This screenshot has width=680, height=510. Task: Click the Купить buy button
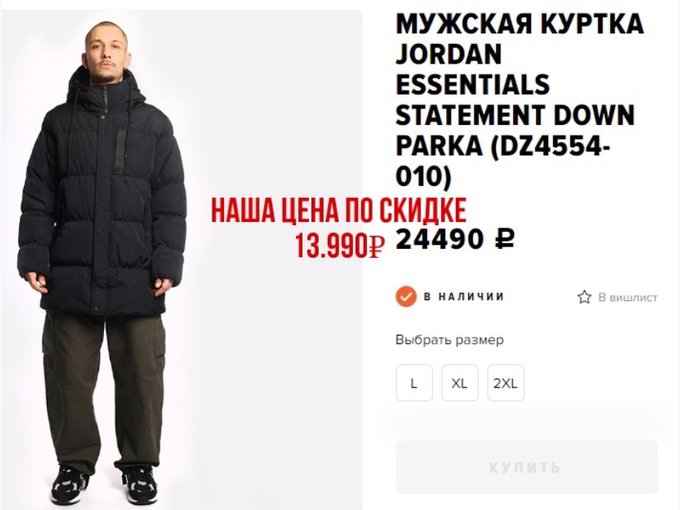(527, 467)
